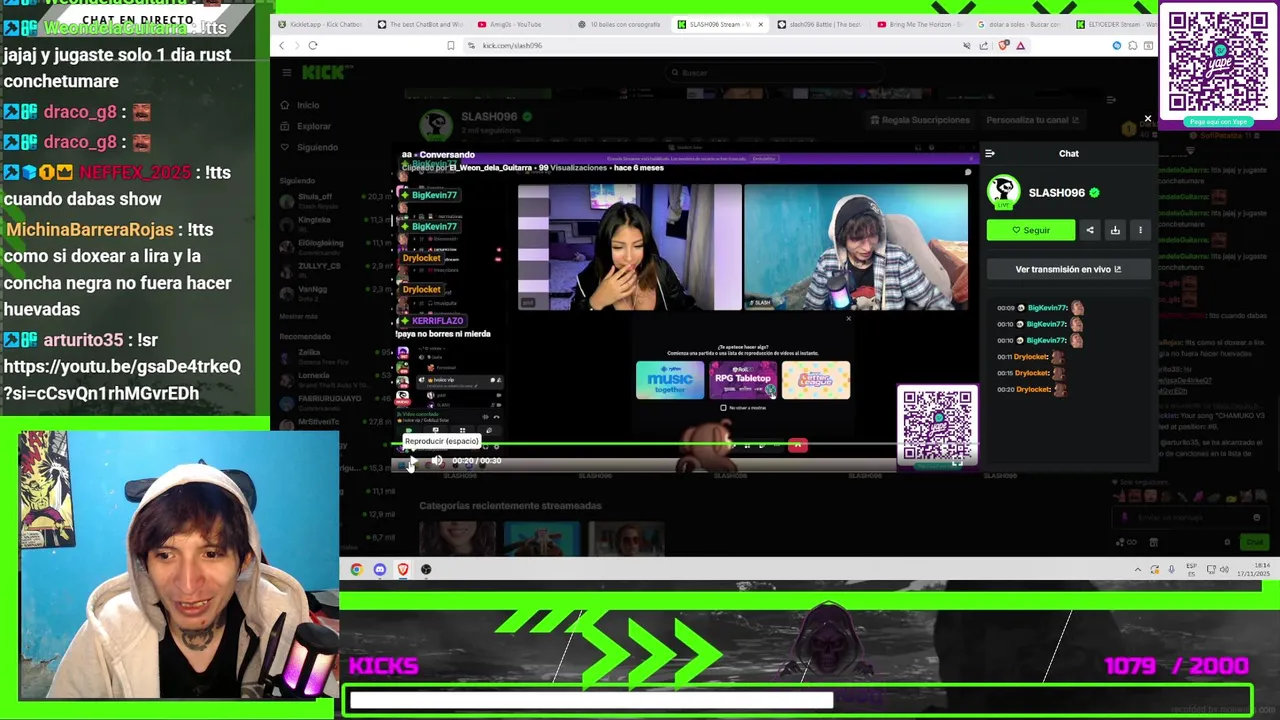1280x720 pixels.
Task: Open Ver transmisión en vivo link
Action: (x=1068, y=269)
